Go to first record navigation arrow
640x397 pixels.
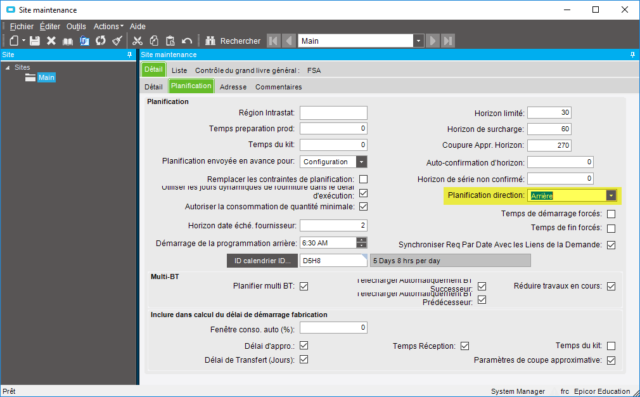pos(273,41)
